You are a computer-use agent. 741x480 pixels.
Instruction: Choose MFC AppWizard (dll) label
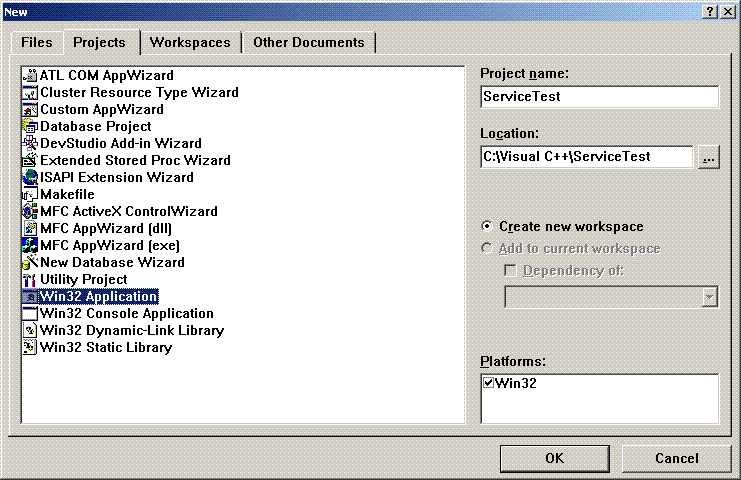point(106,229)
